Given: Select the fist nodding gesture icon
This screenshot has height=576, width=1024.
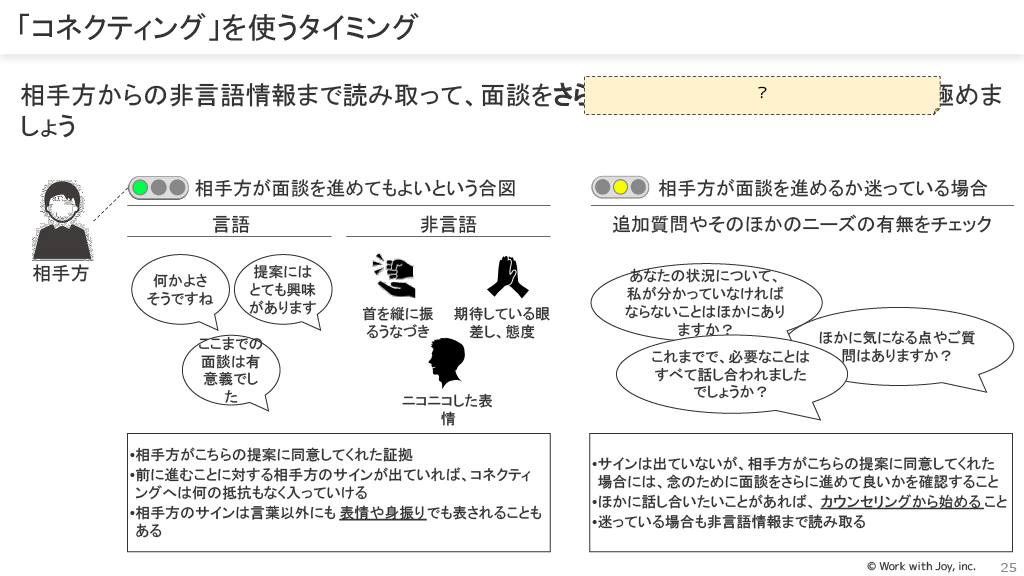Looking at the screenshot, I should coord(395,275).
